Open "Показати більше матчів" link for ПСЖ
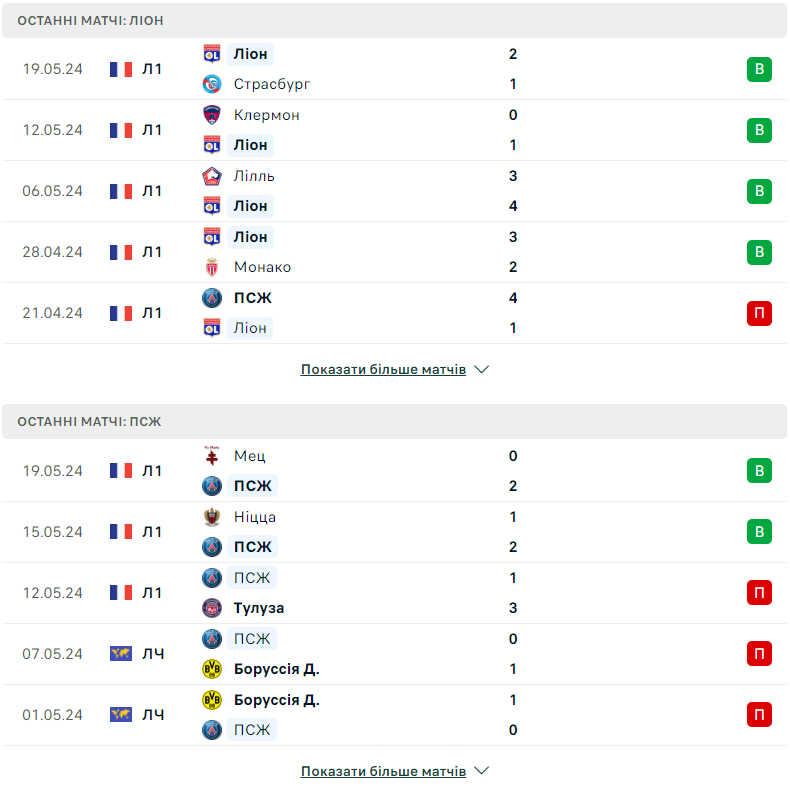Screen dimensions: 790x795 click(383, 771)
